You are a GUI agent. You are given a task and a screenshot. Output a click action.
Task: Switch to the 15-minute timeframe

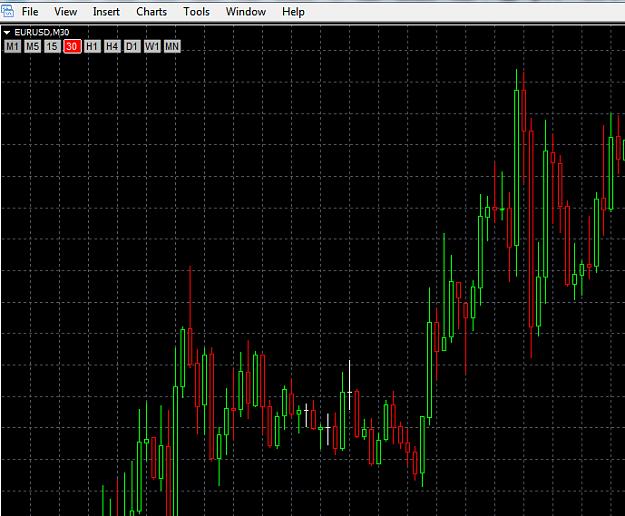tap(52, 47)
